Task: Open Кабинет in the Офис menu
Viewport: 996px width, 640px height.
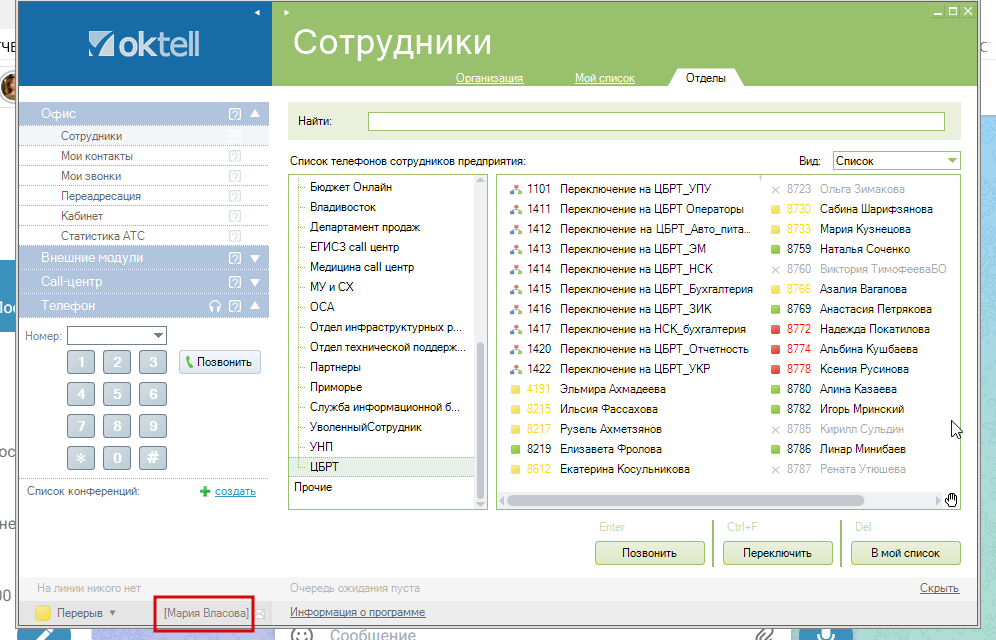Action: point(82,216)
